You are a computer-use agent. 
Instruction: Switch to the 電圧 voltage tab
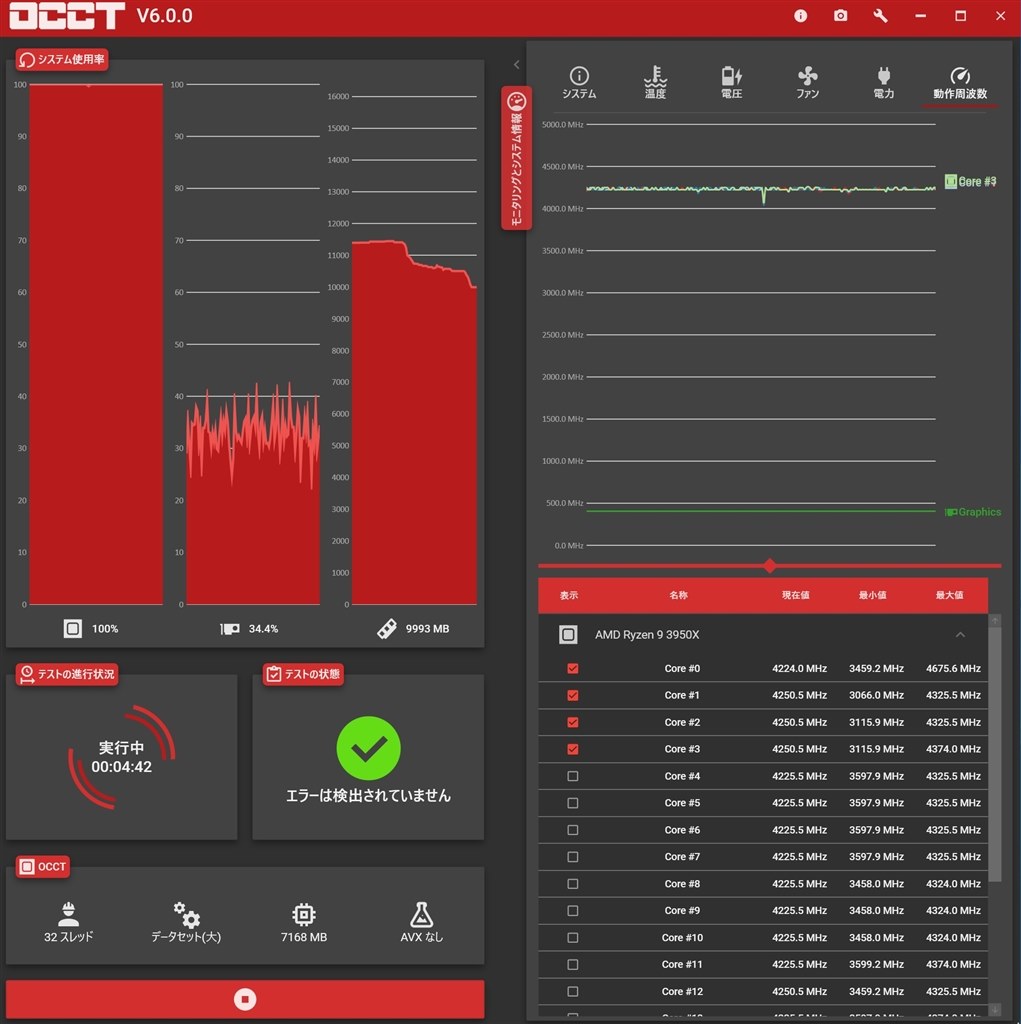(x=731, y=82)
